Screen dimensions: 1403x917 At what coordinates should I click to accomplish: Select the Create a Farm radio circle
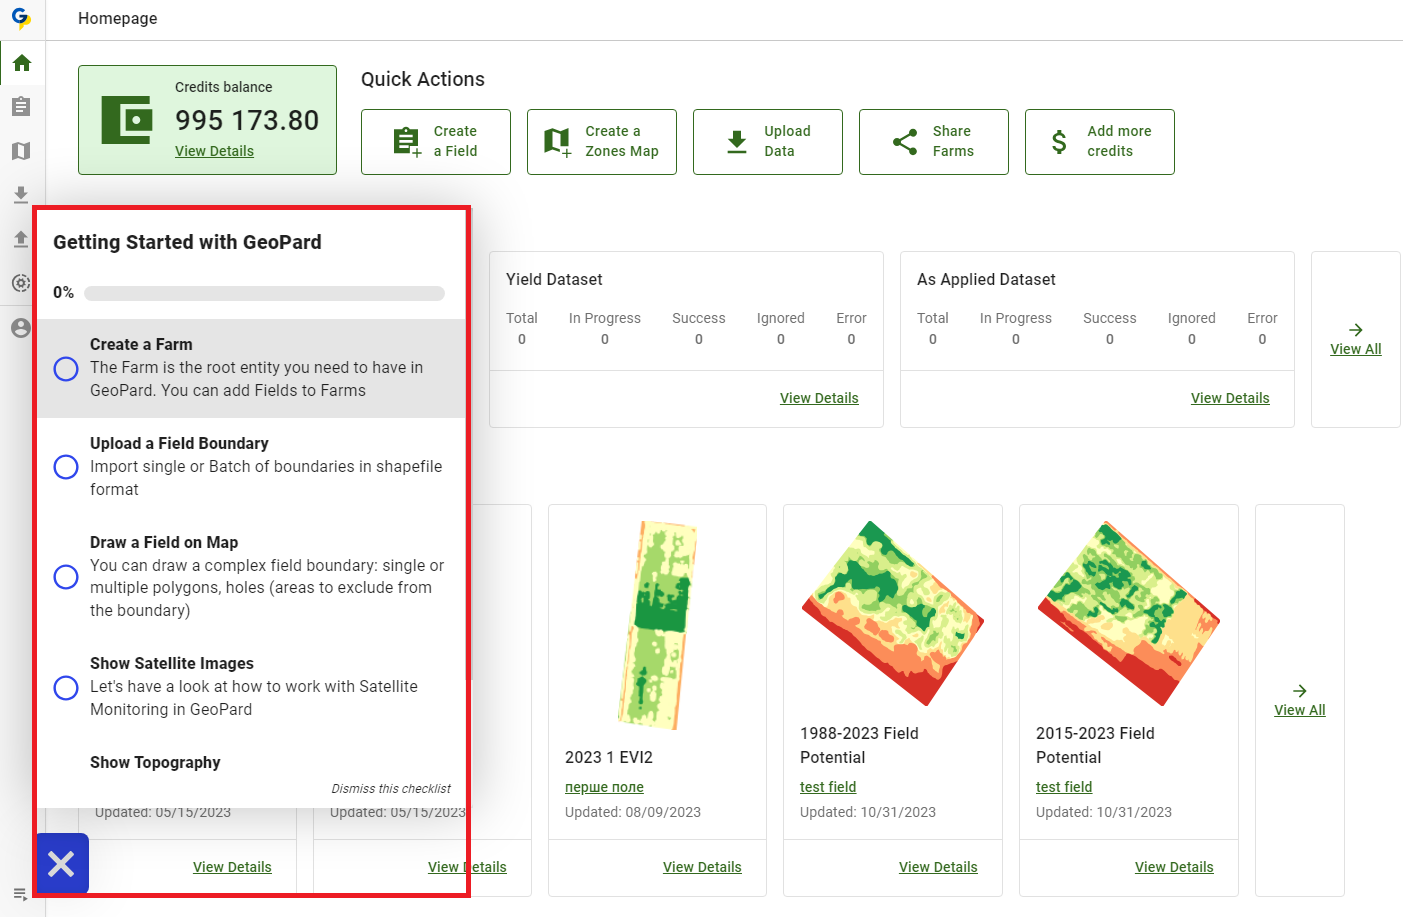(x=66, y=369)
